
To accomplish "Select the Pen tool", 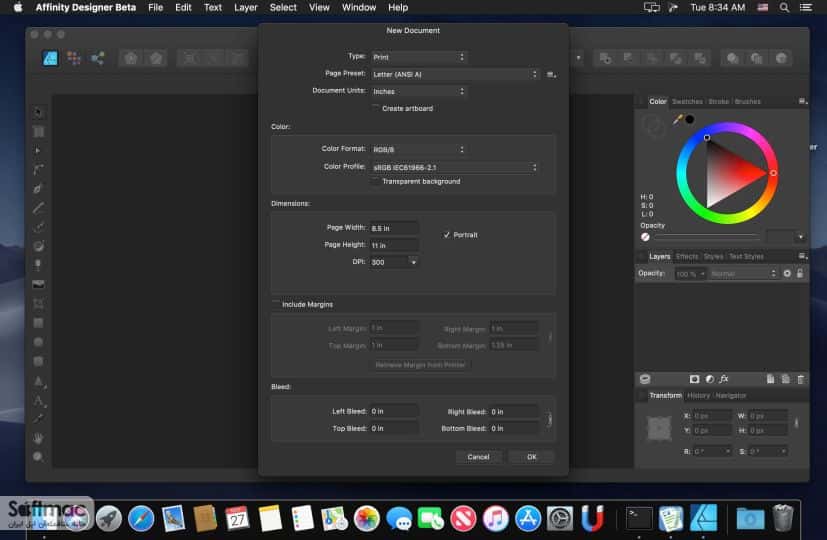I will [38, 188].
